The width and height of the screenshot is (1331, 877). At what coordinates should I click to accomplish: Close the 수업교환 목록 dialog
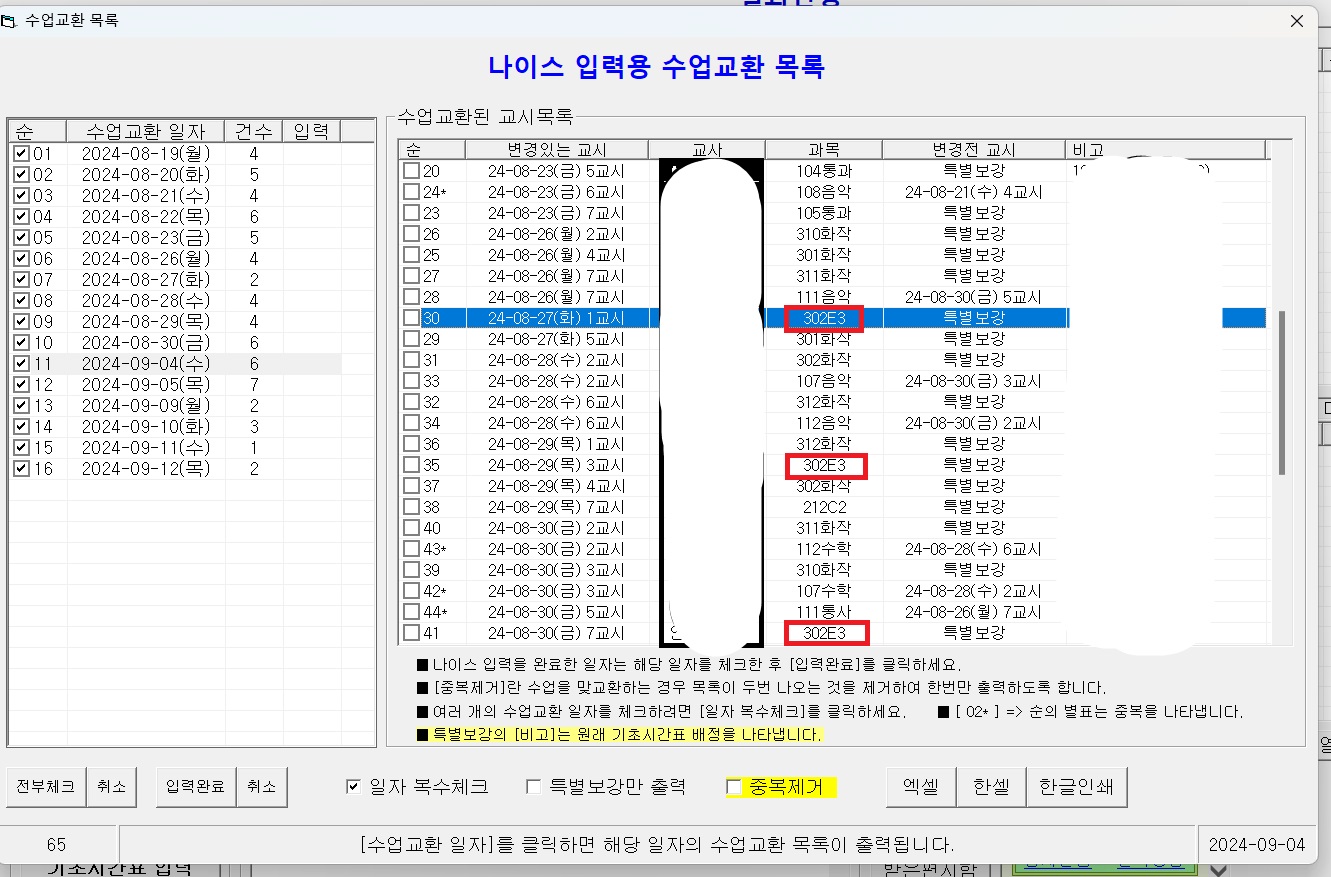(x=1297, y=20)
